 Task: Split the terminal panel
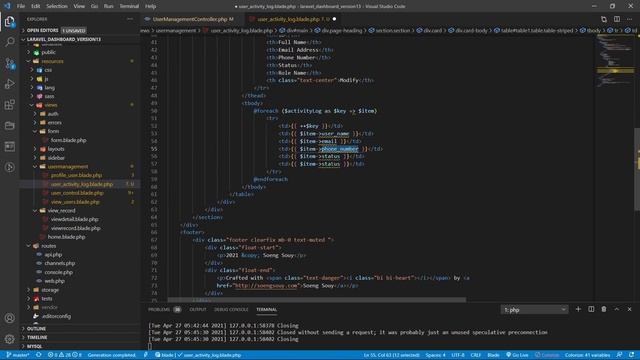(x=591, y=309)
